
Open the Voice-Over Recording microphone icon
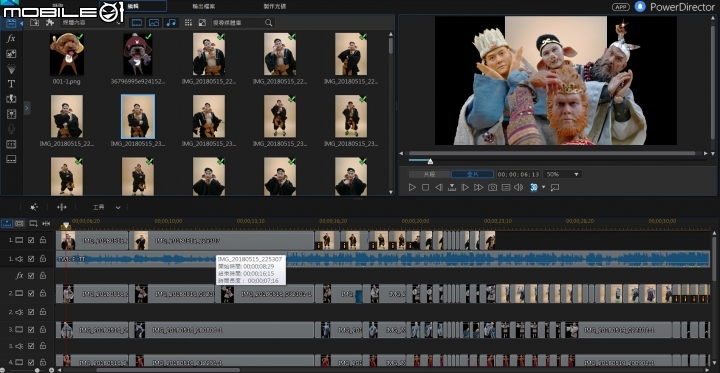coord(11,129)
